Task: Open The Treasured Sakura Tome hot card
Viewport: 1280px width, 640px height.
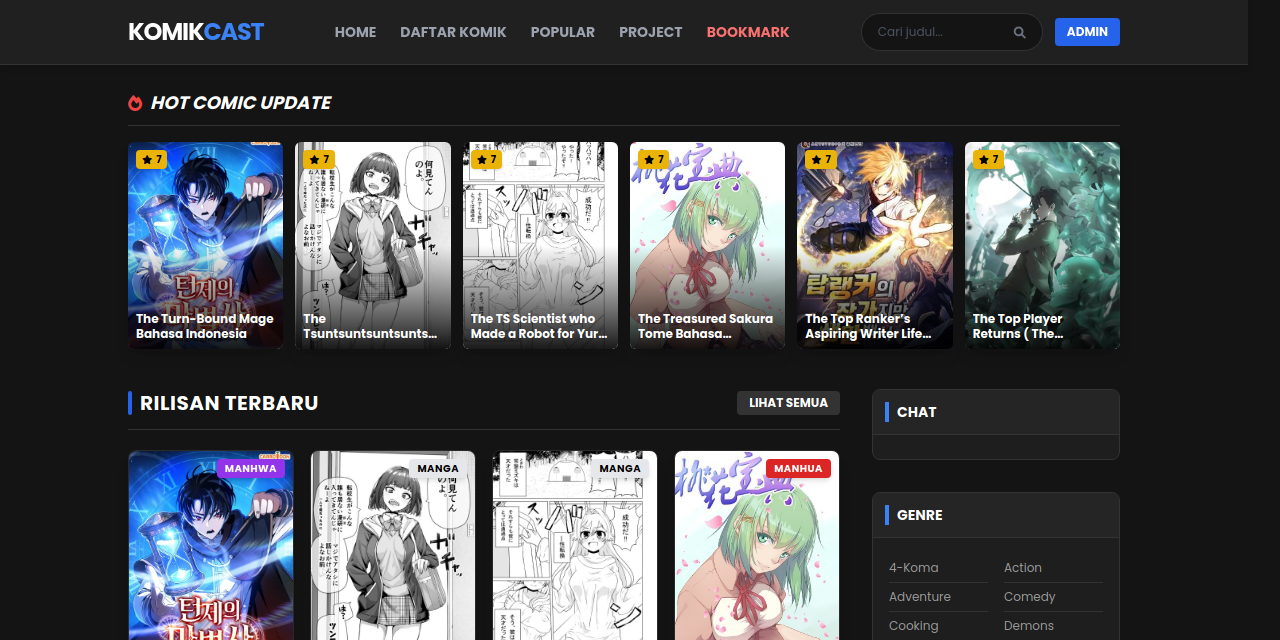Action: 707,245
